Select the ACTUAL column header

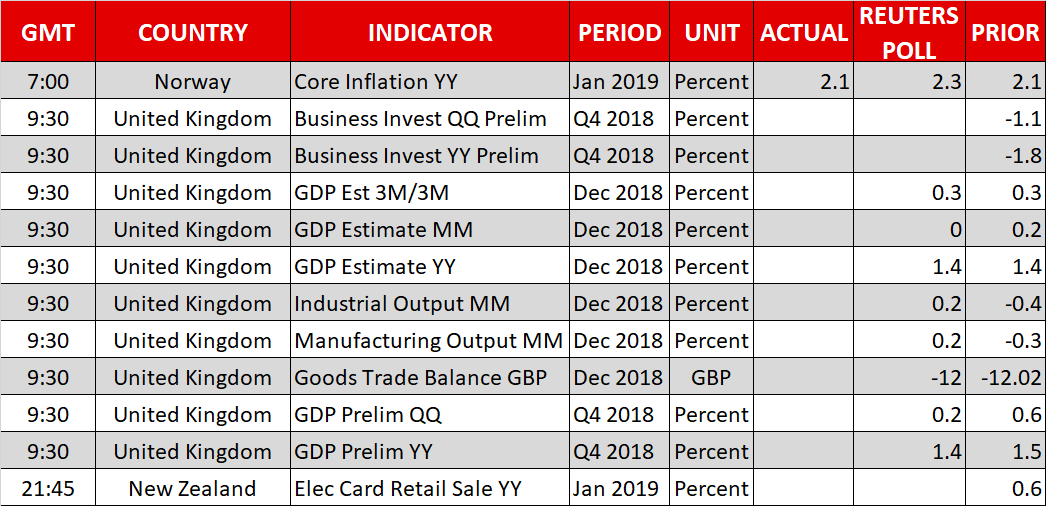(803, 32)
